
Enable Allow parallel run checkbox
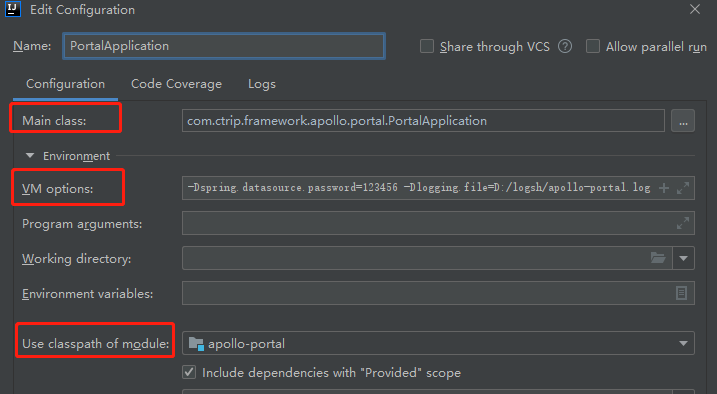[593, 46]
